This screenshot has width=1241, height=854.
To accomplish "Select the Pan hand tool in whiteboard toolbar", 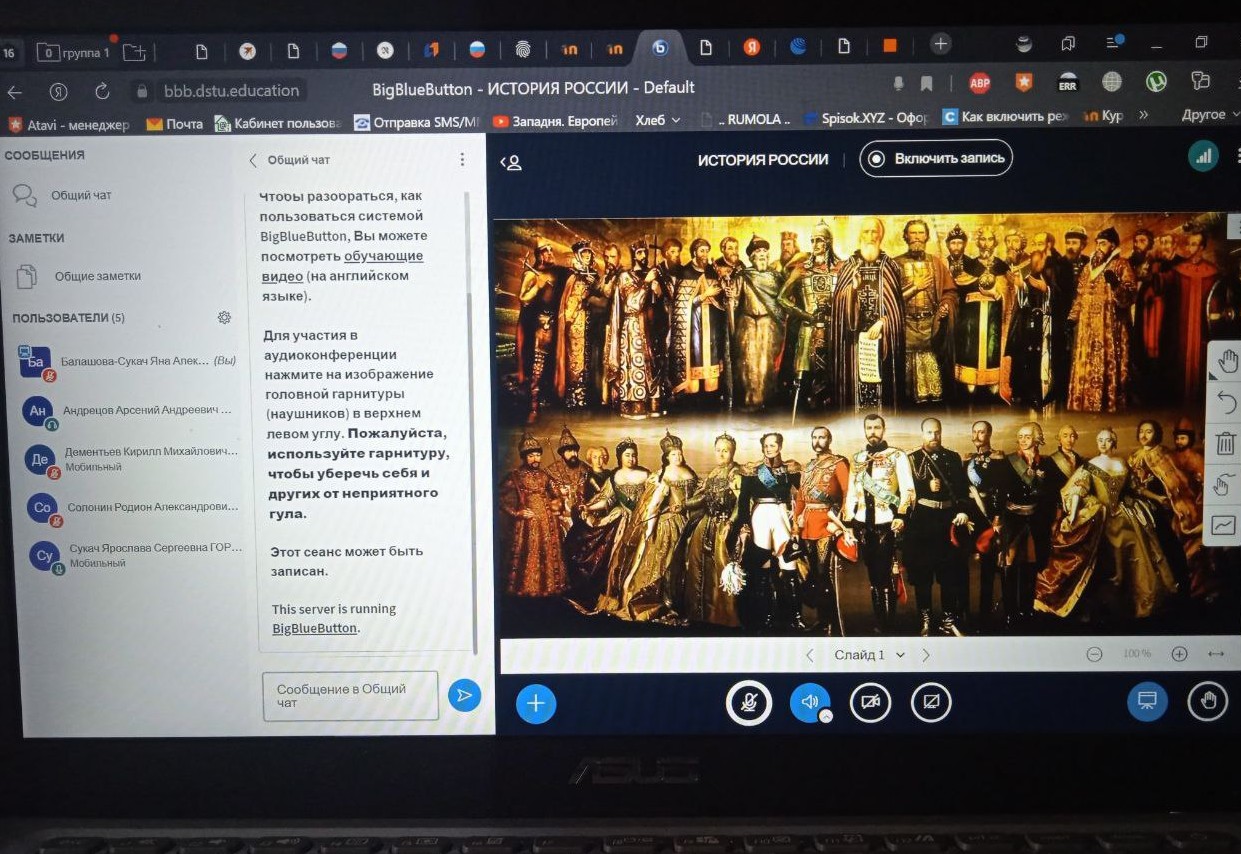I will click(x=1227, y=362).
